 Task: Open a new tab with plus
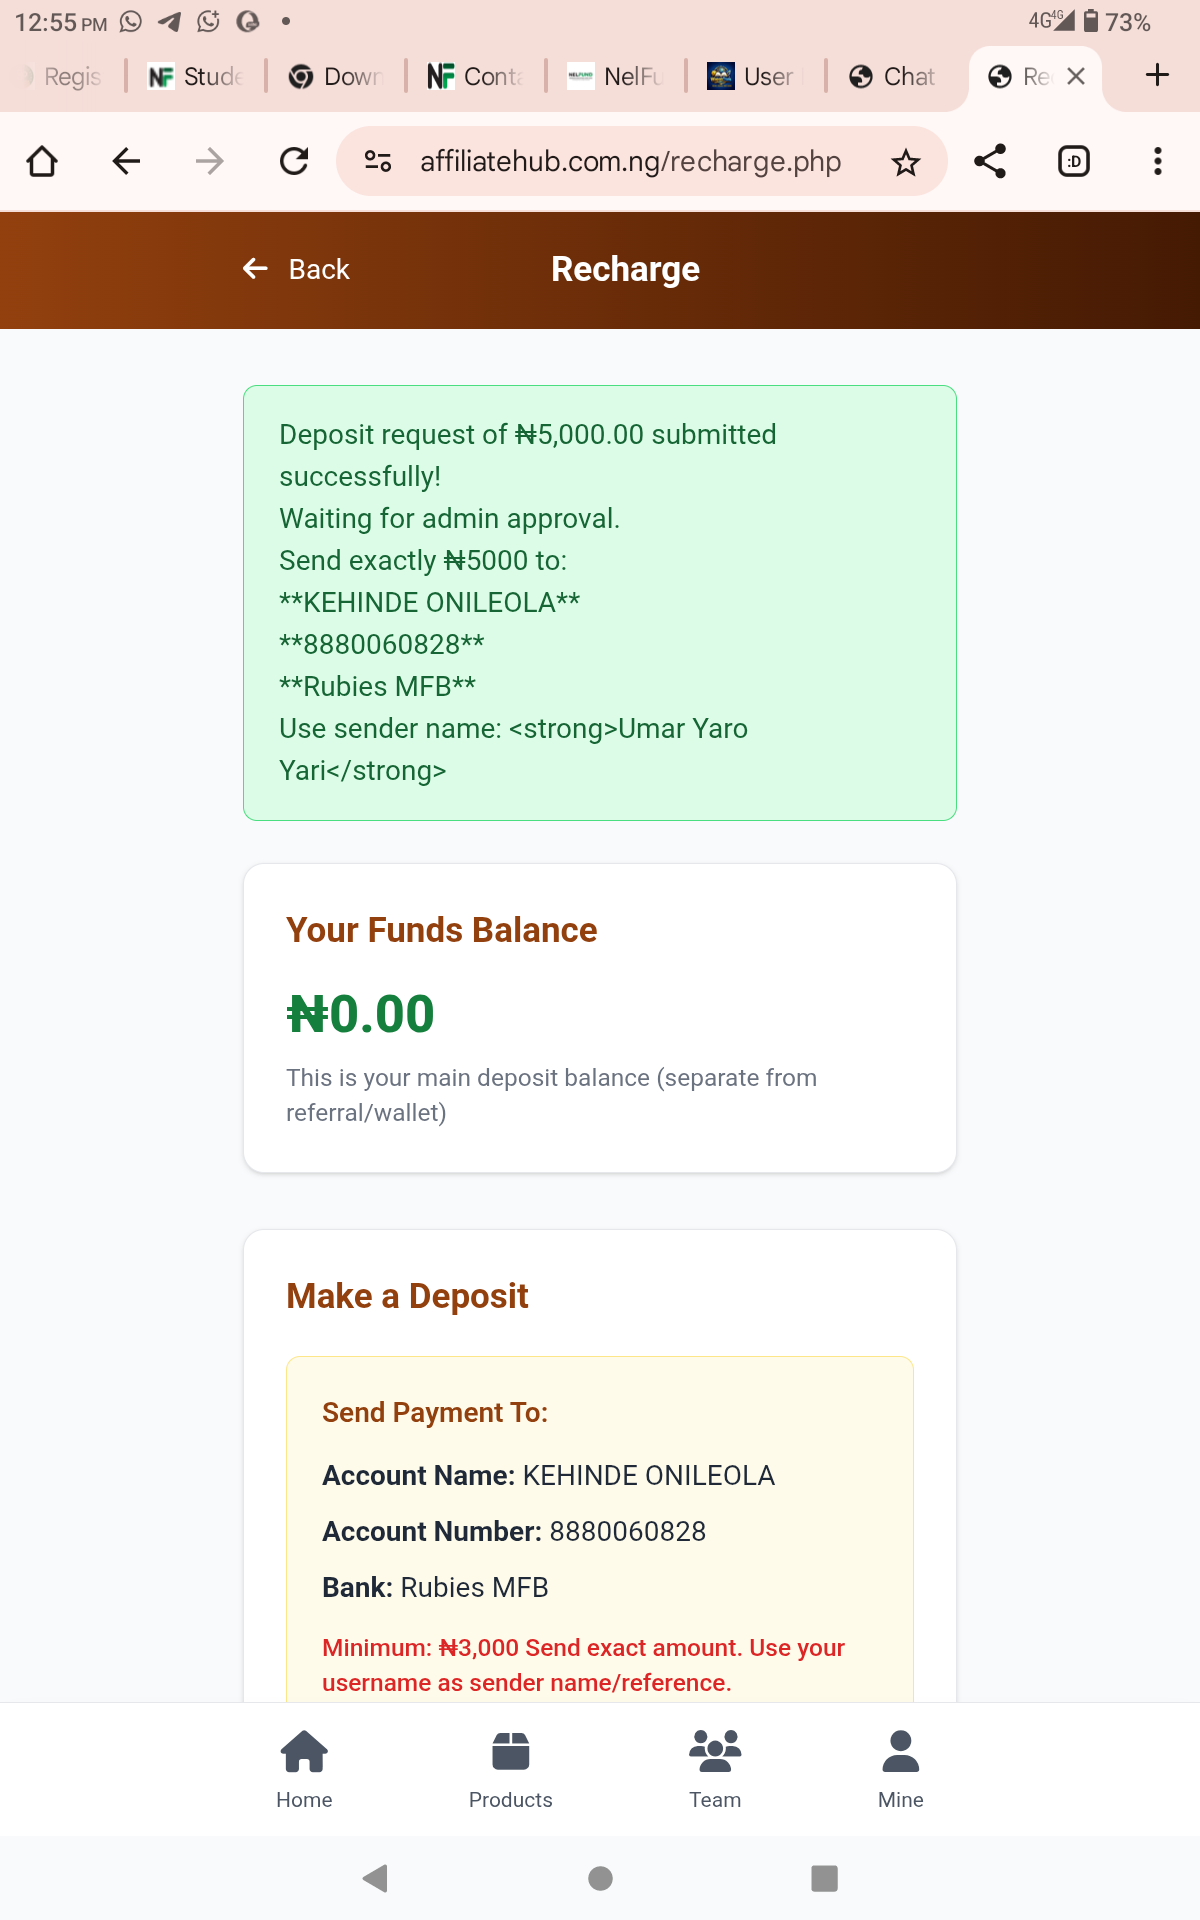pos(1157,75)
